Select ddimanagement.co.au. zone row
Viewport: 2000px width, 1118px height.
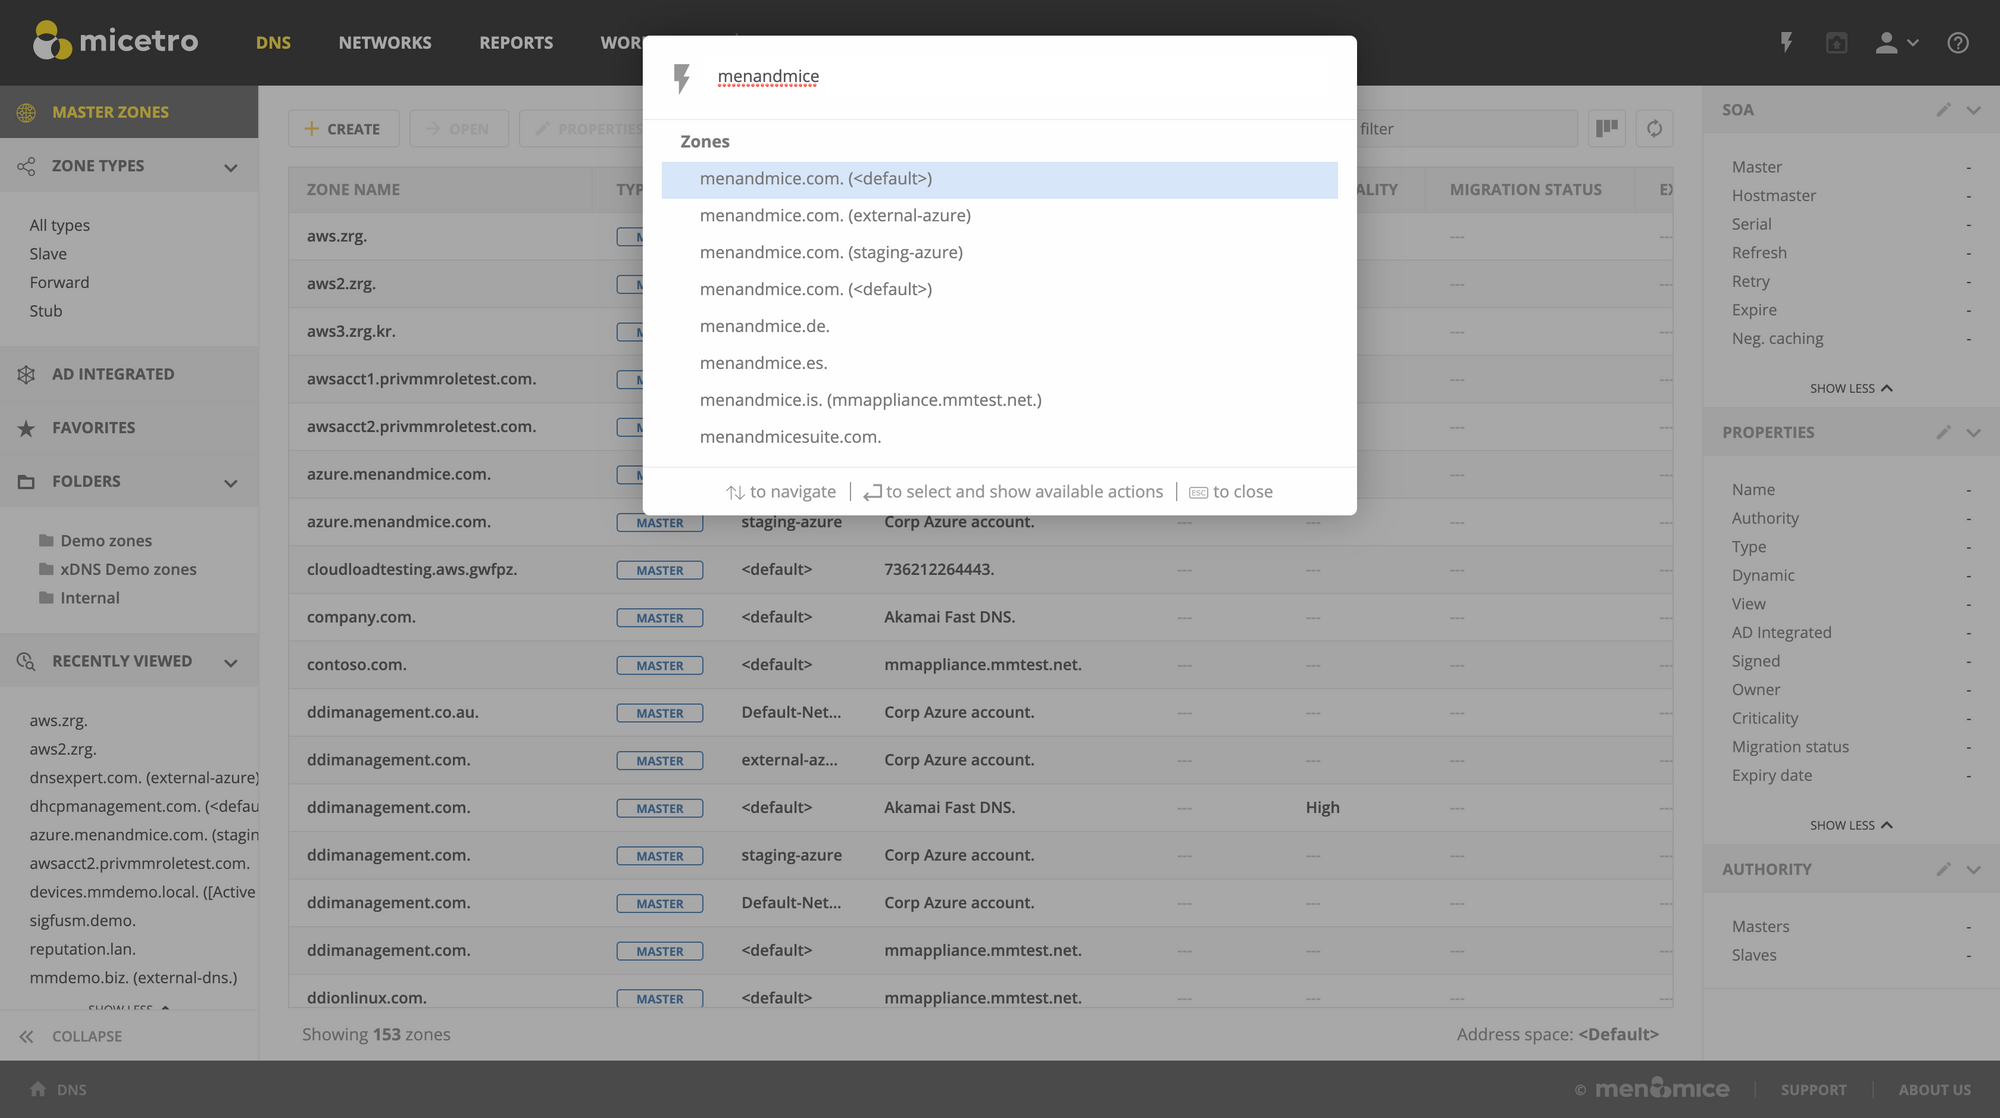click(980, 712)
